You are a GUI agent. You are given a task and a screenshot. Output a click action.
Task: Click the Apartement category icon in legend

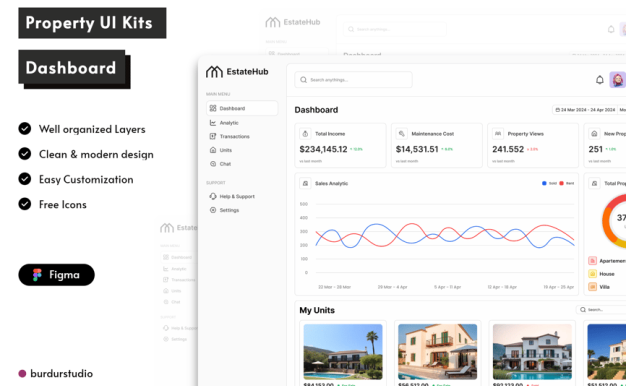[592, 261]
